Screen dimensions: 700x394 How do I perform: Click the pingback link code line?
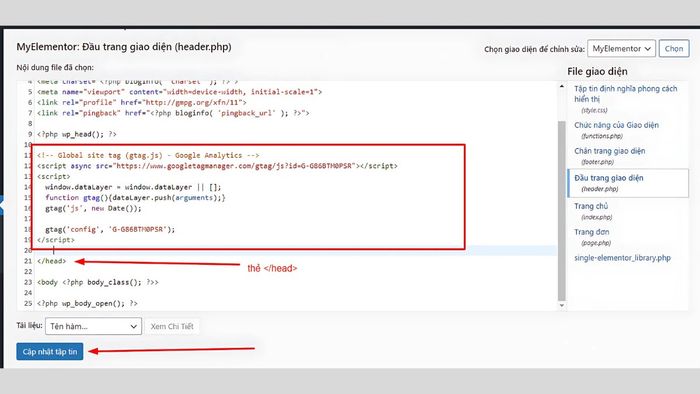coord(173,113)
